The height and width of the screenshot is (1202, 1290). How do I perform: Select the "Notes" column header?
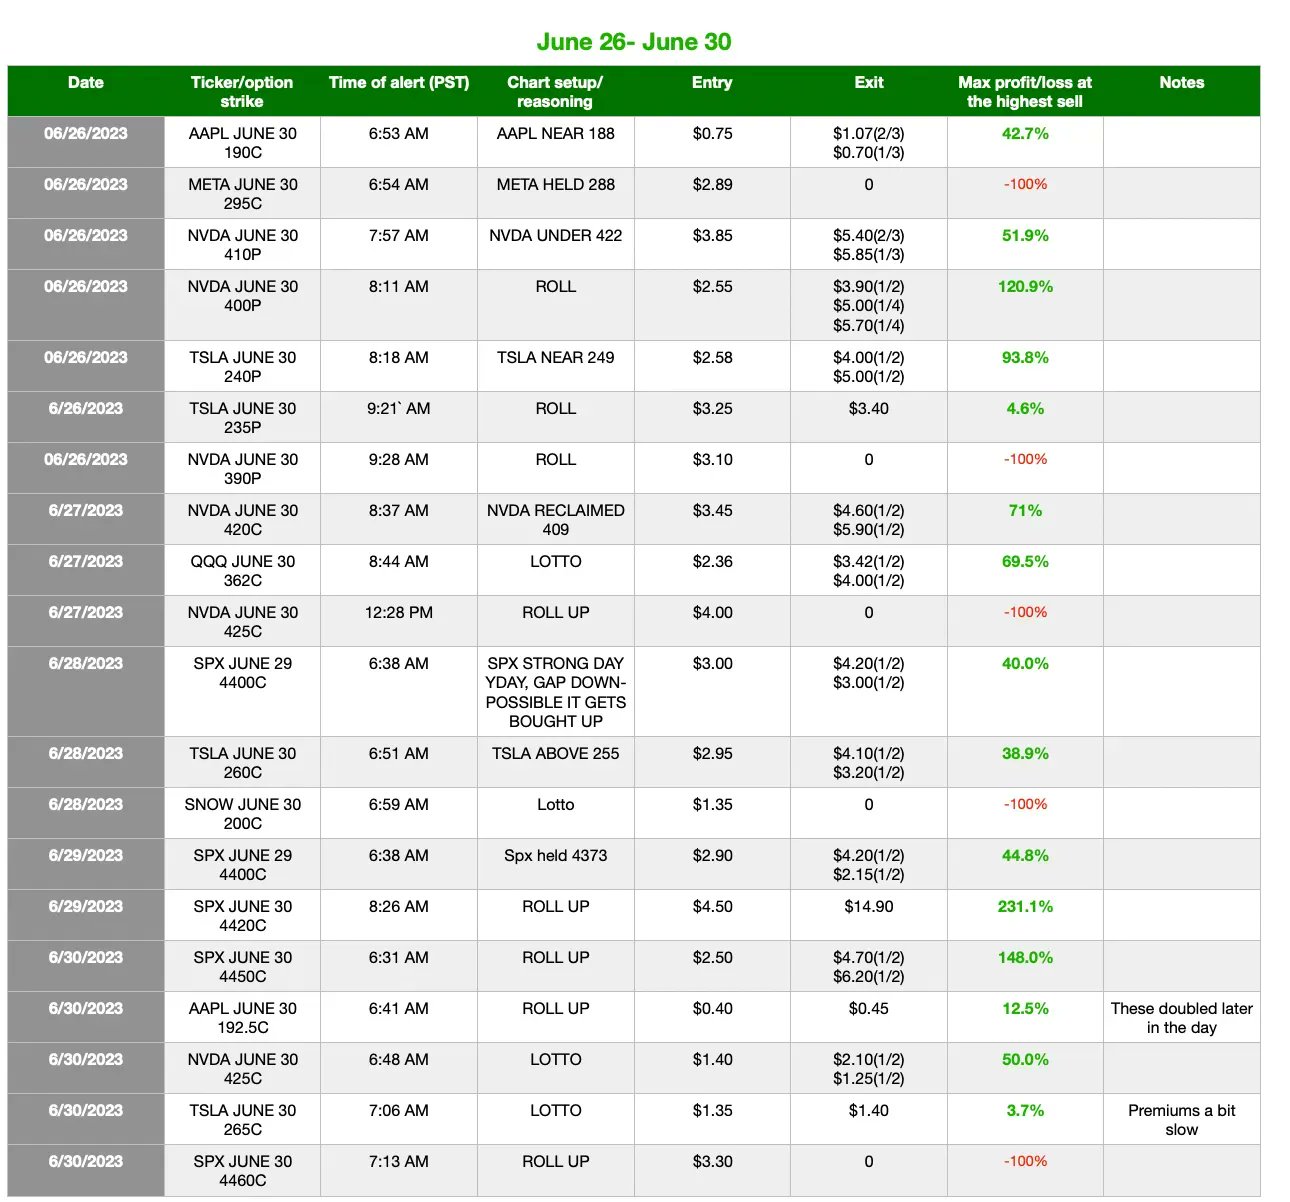click(x=1181, y=83)
